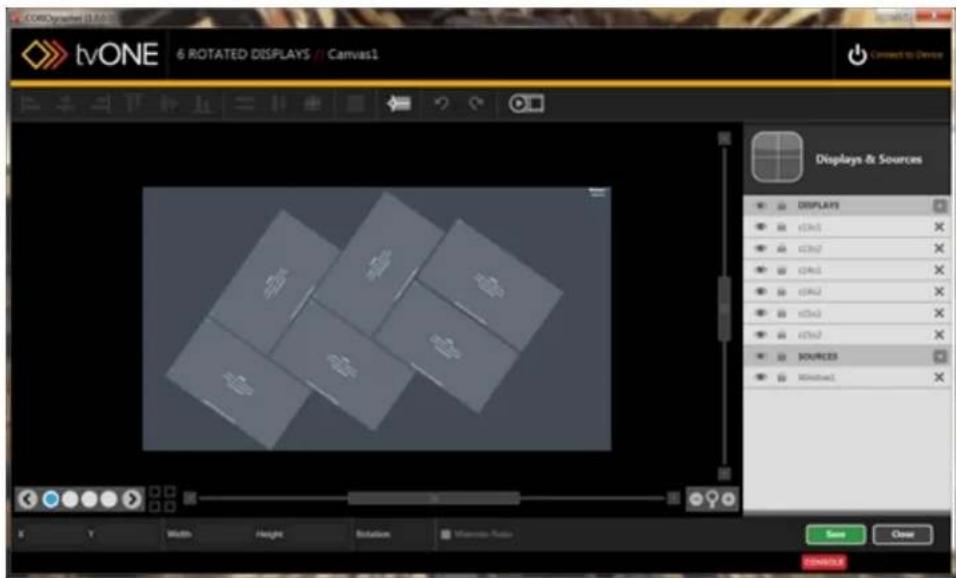Click the align right edges toolbar icon
This screenshot has width=956, height=578.
coord(100,104)
